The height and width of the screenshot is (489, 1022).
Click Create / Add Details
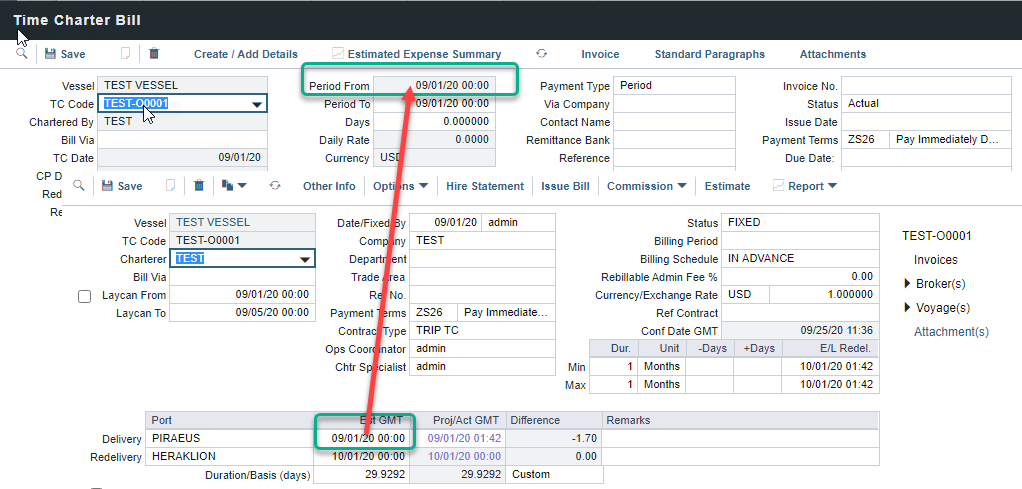pos(245,54)
